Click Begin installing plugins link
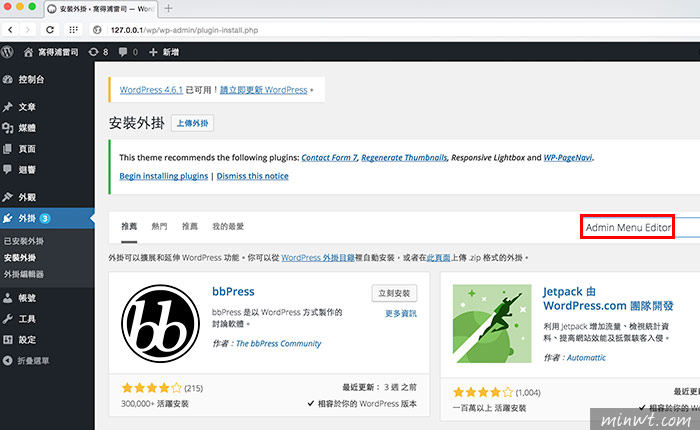700x430 pixels. [163, 176]
